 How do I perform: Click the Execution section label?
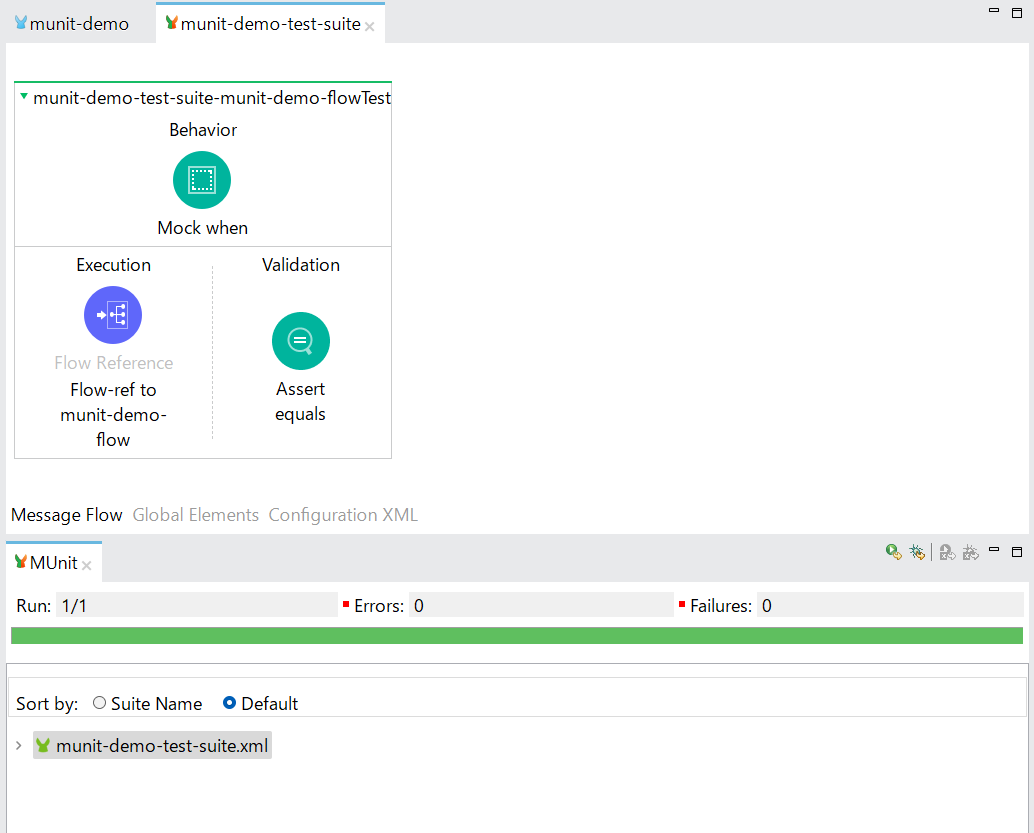[x=113, y=264]
